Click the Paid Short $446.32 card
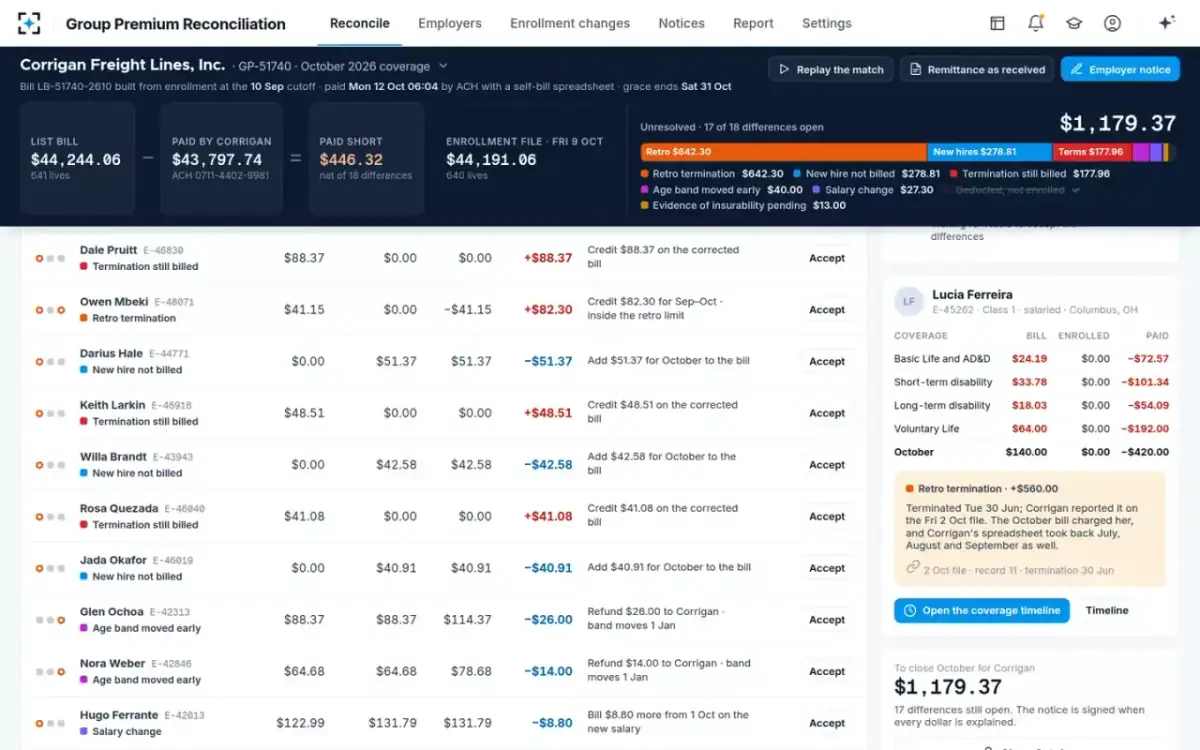This screenshot has width=1200, height=750. 366,158
